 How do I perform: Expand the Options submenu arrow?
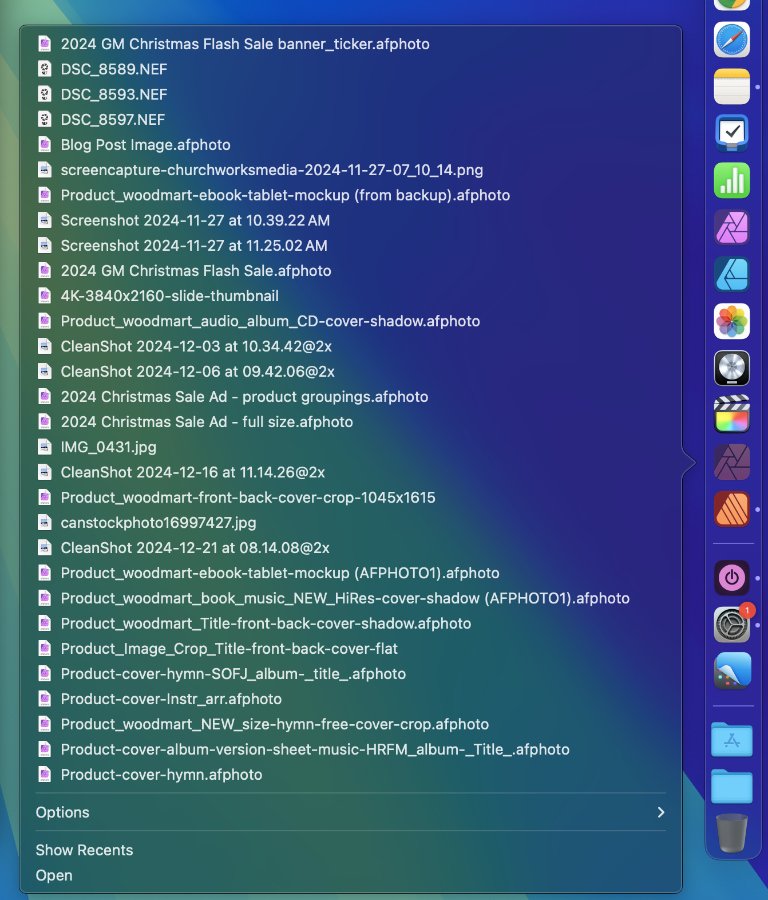point(661,812)
